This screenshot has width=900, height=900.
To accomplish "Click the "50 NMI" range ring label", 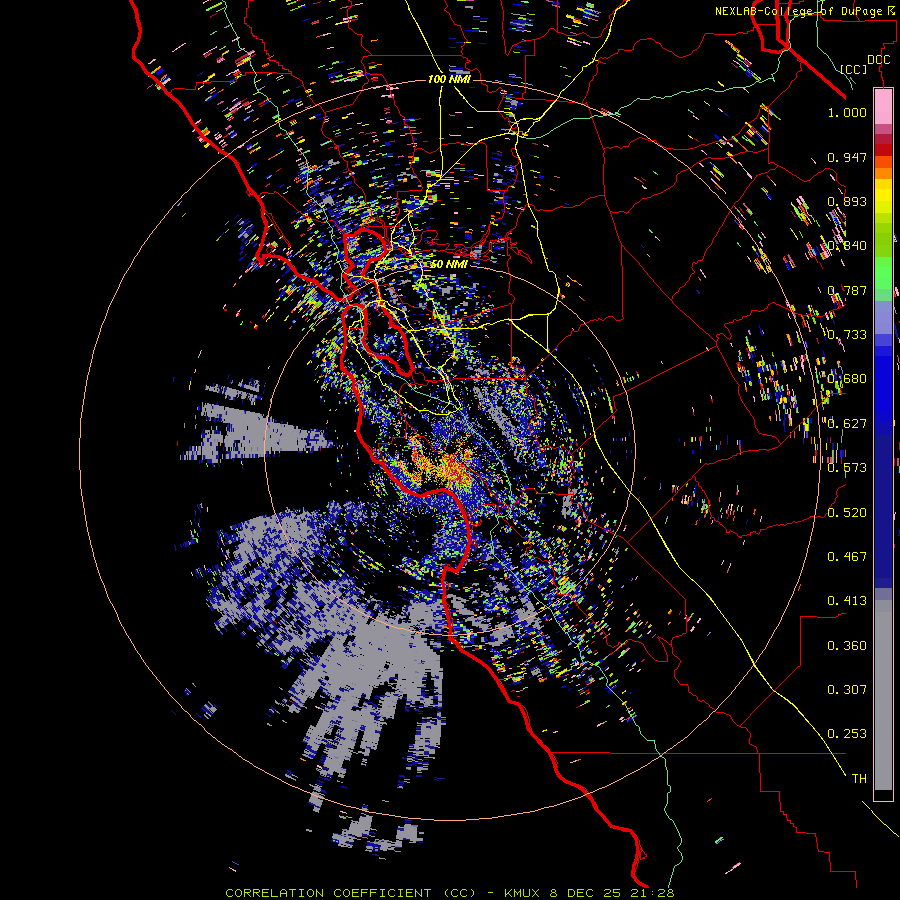I will (448, 264).
